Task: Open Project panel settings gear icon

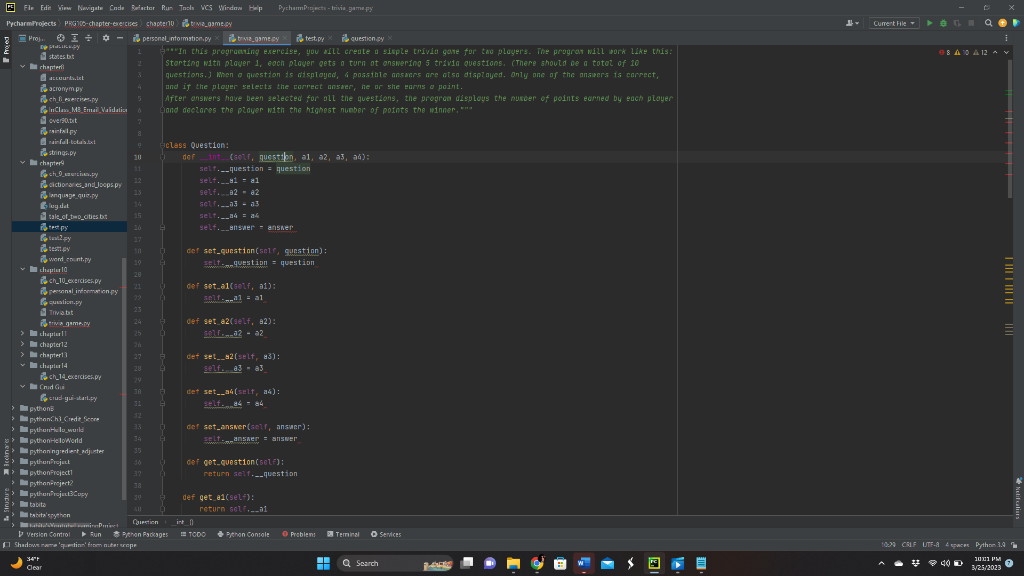Action: pyautogui.click(x=106, y=38)
